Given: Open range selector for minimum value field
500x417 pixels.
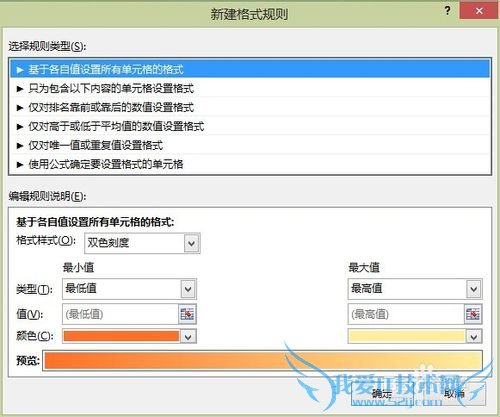Looking at the screenshot, I should 187,314.
